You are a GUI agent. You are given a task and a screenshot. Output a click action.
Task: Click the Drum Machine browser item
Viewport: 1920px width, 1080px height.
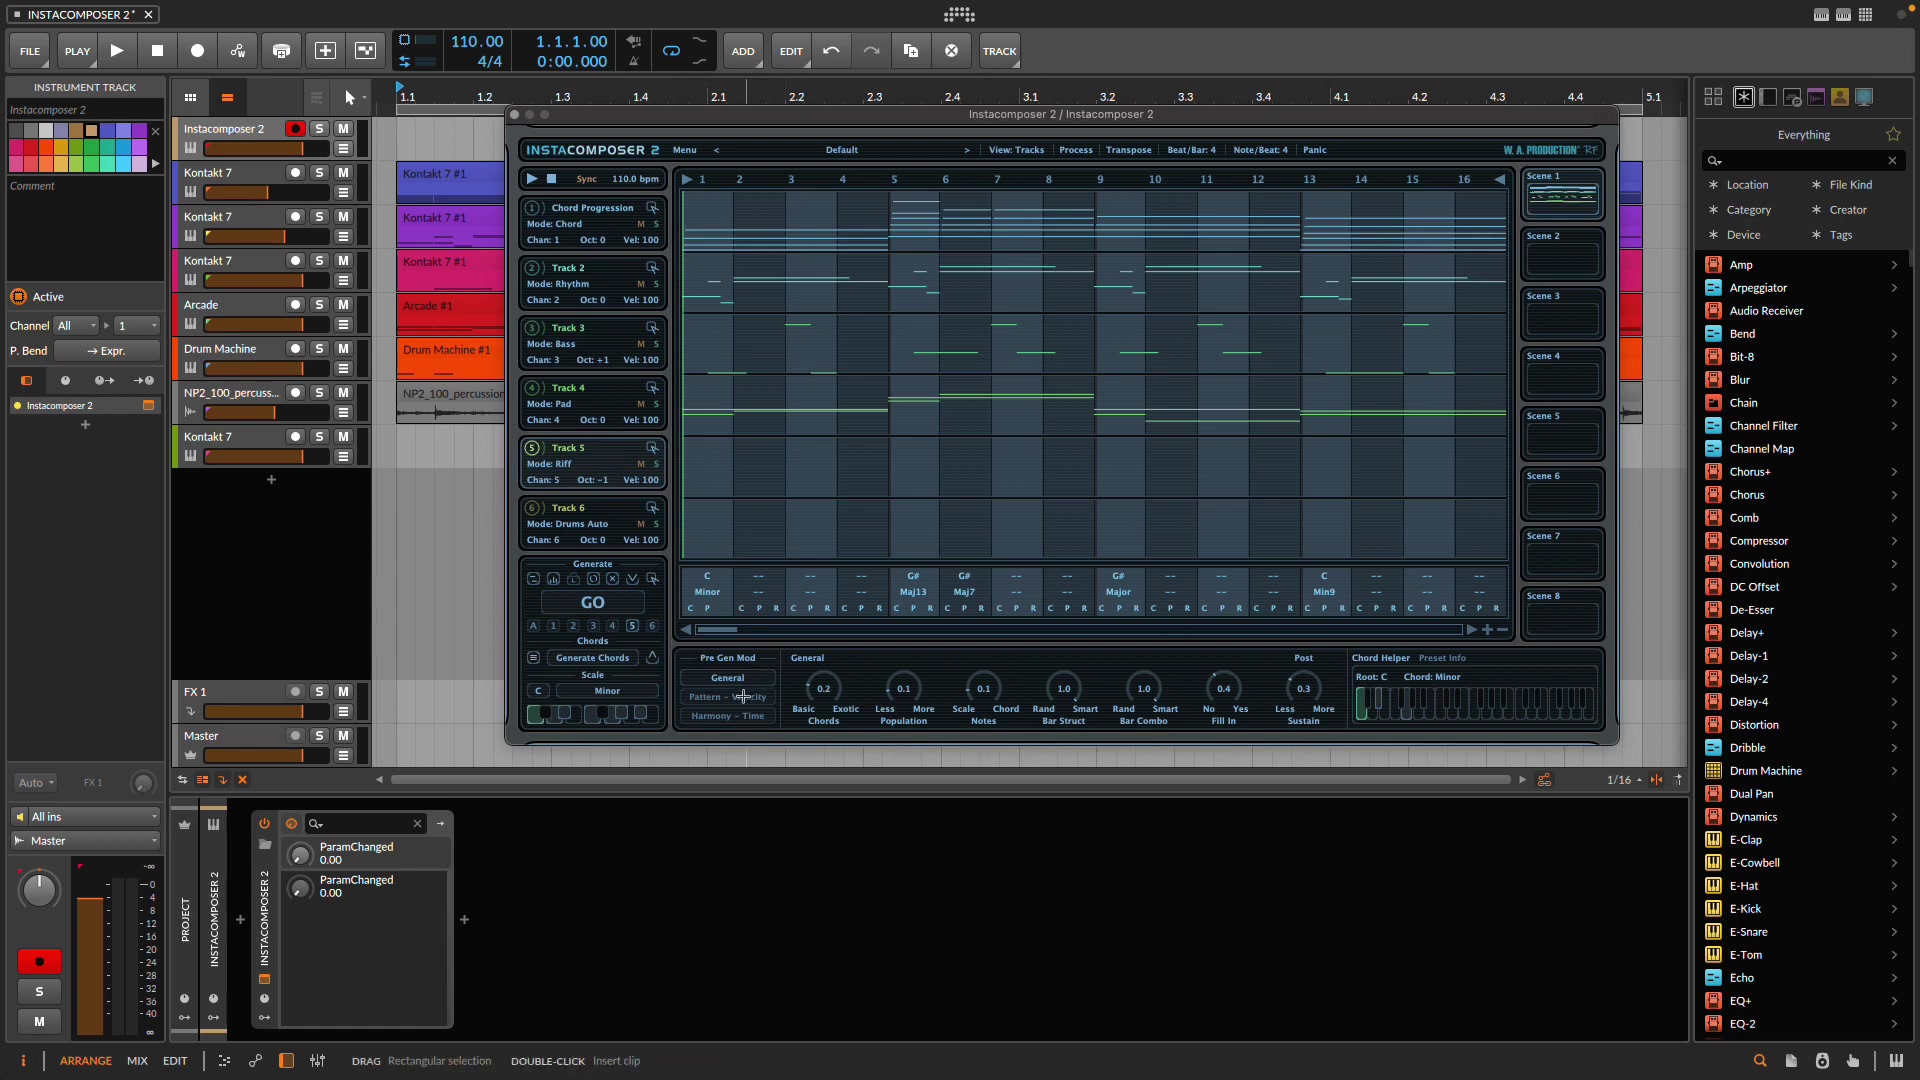click(x=1765, y=771)
